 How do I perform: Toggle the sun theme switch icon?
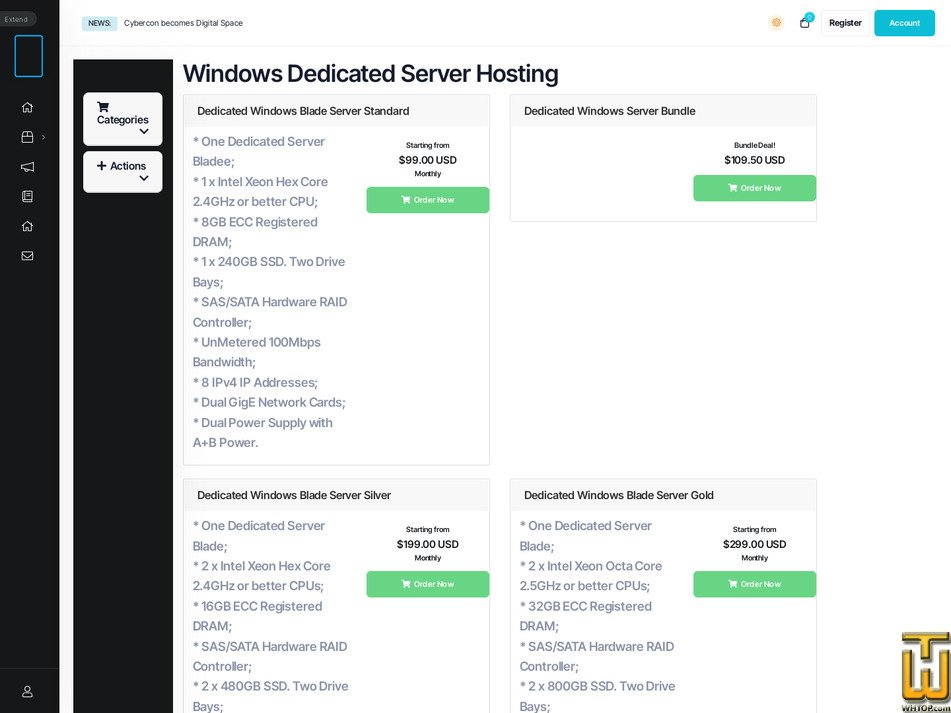(x=776, y=23)
